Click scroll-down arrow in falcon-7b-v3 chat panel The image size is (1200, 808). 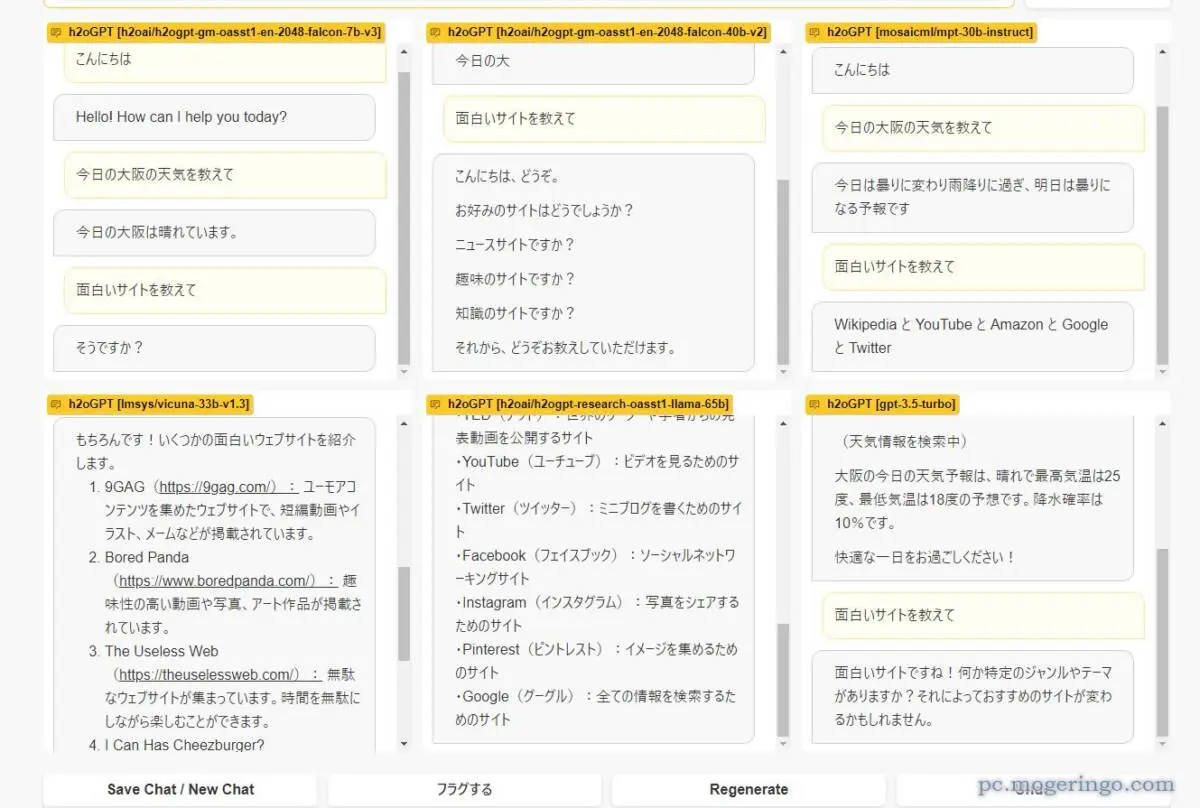coord(404,372)
